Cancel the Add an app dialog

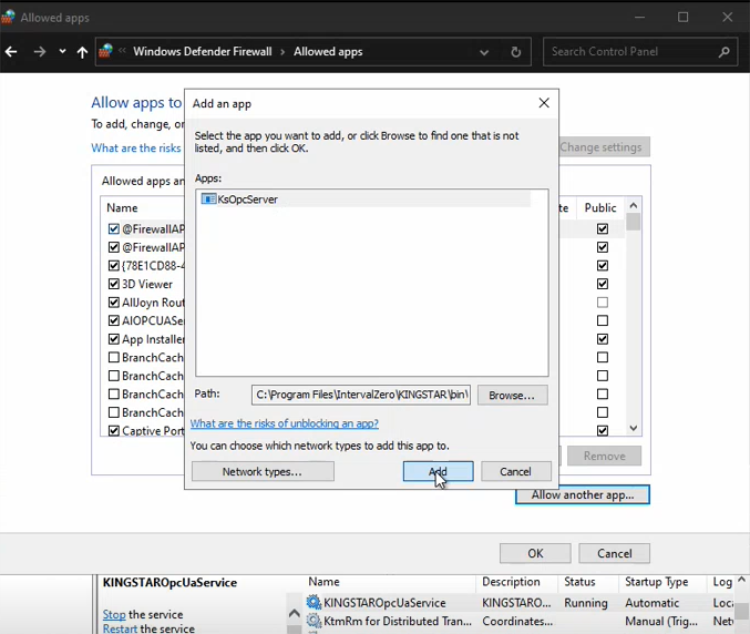tap(516, 471)
